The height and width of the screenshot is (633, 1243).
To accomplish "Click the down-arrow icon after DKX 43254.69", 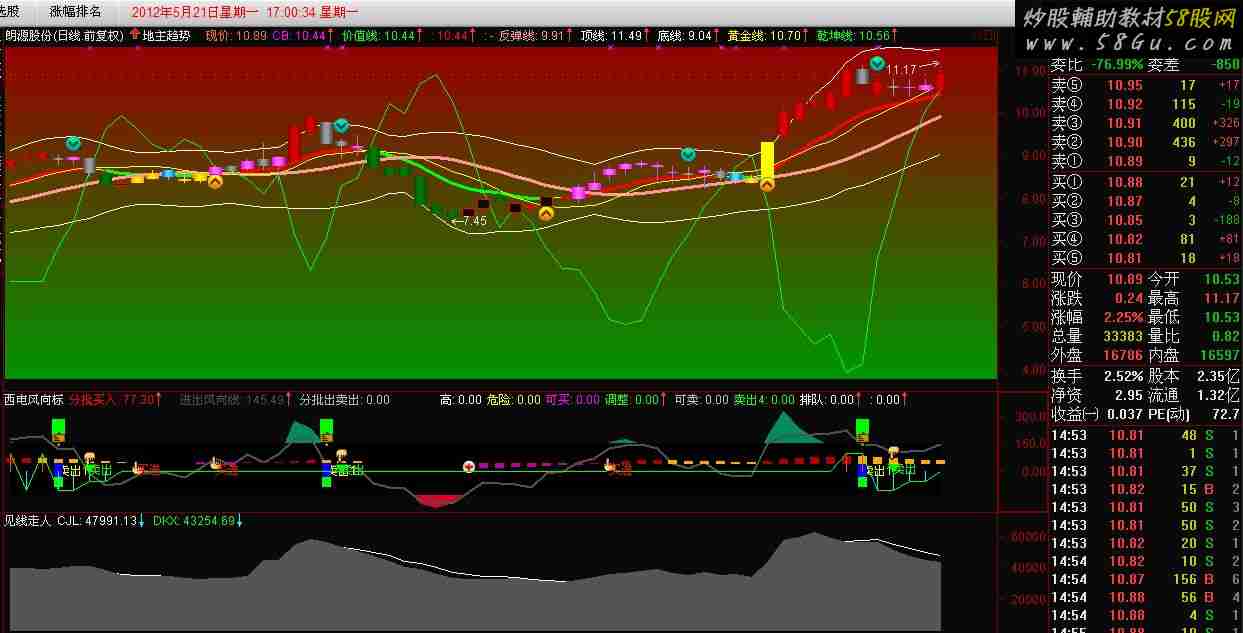I will tap(239, 520).
